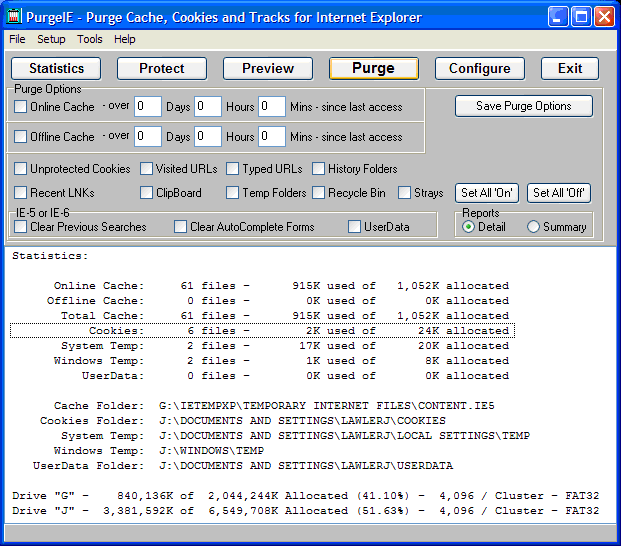Click Online Cache Days input field
The height and width of the screenshot is (546, 621).
coord(148,107)
